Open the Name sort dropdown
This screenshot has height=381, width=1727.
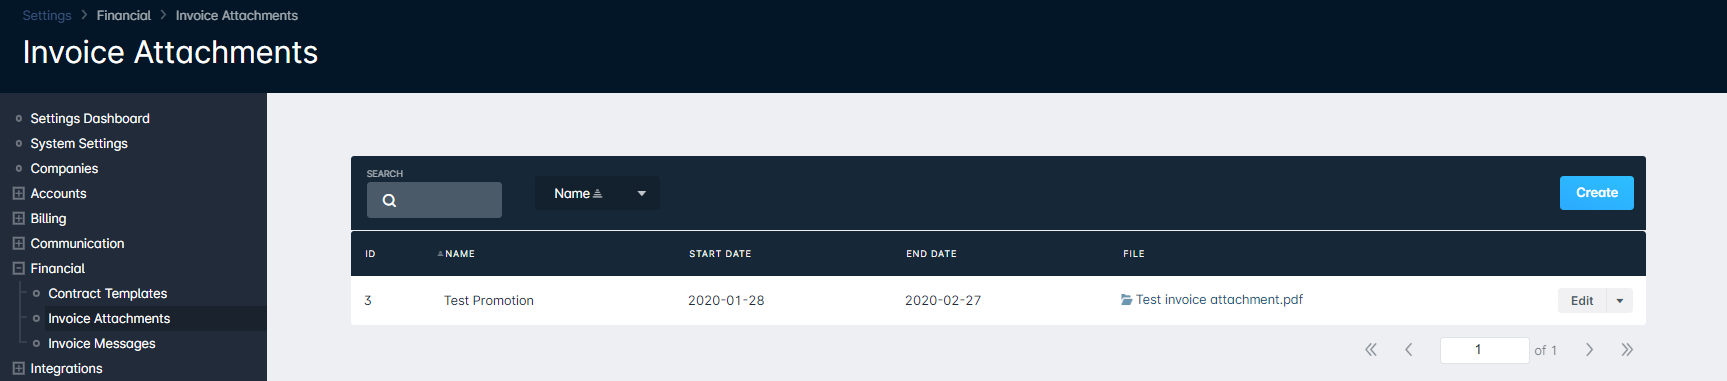[597, 193]
